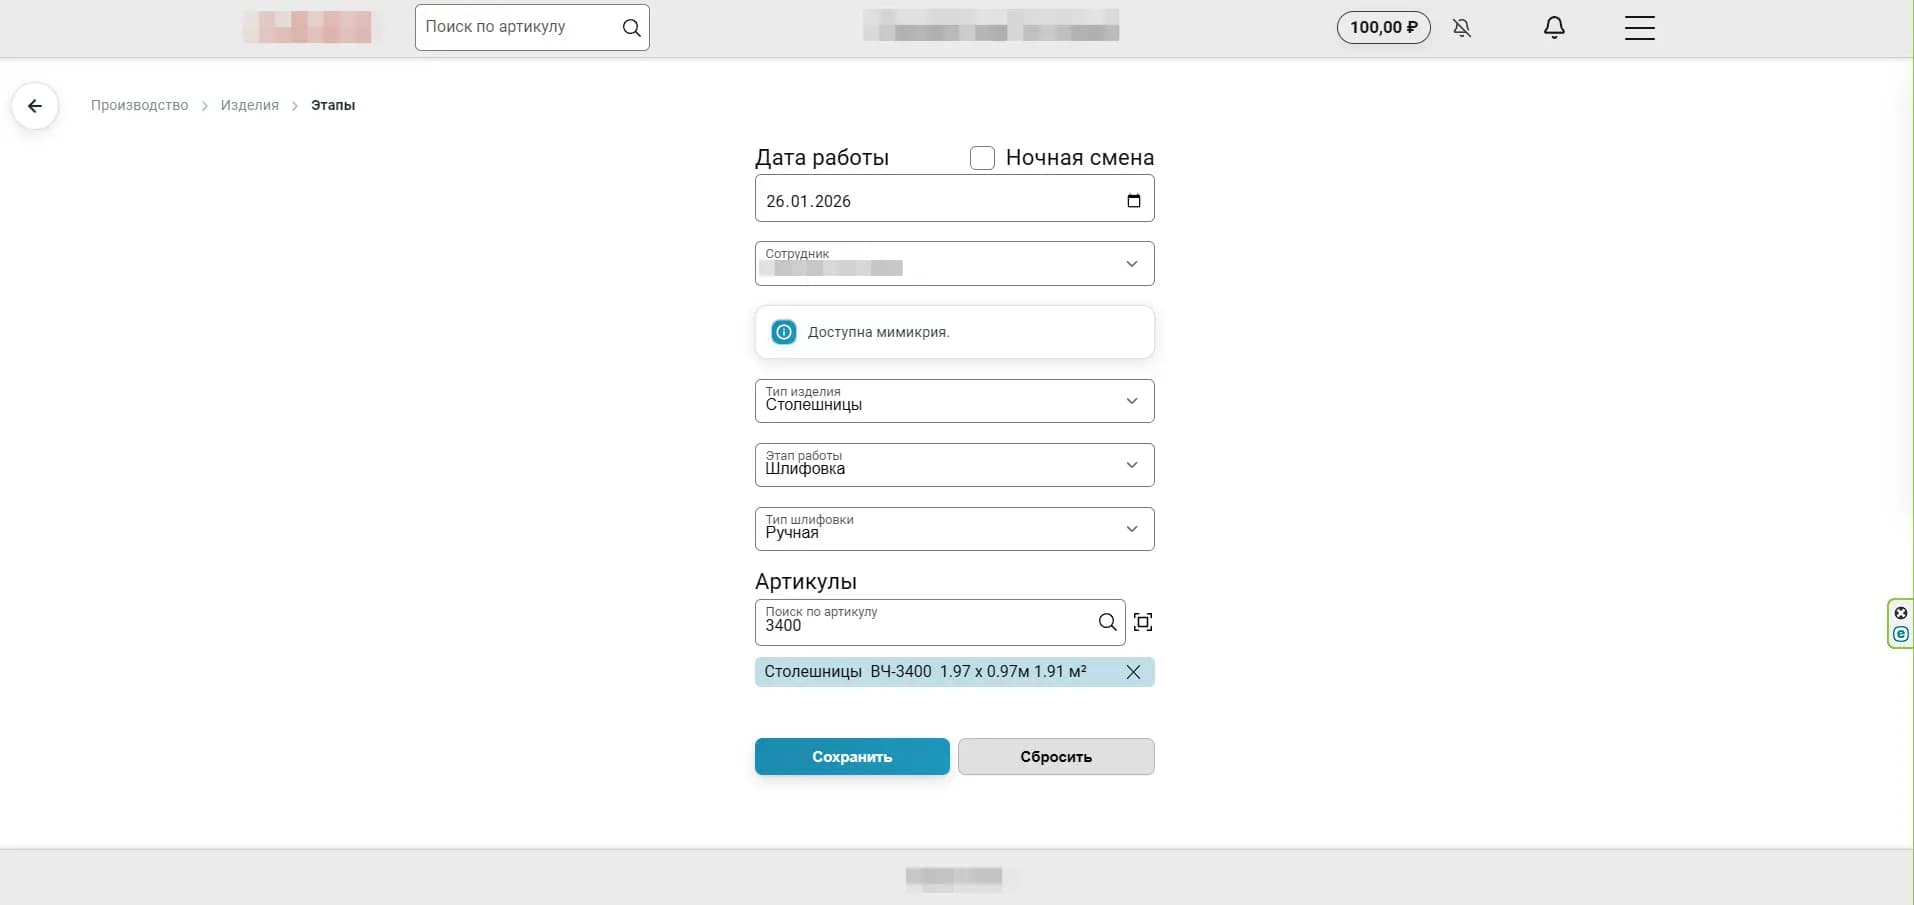
Task: Click the barcode scan icon next to article search
Action: pyautogui.click(x=1143, y=621)
